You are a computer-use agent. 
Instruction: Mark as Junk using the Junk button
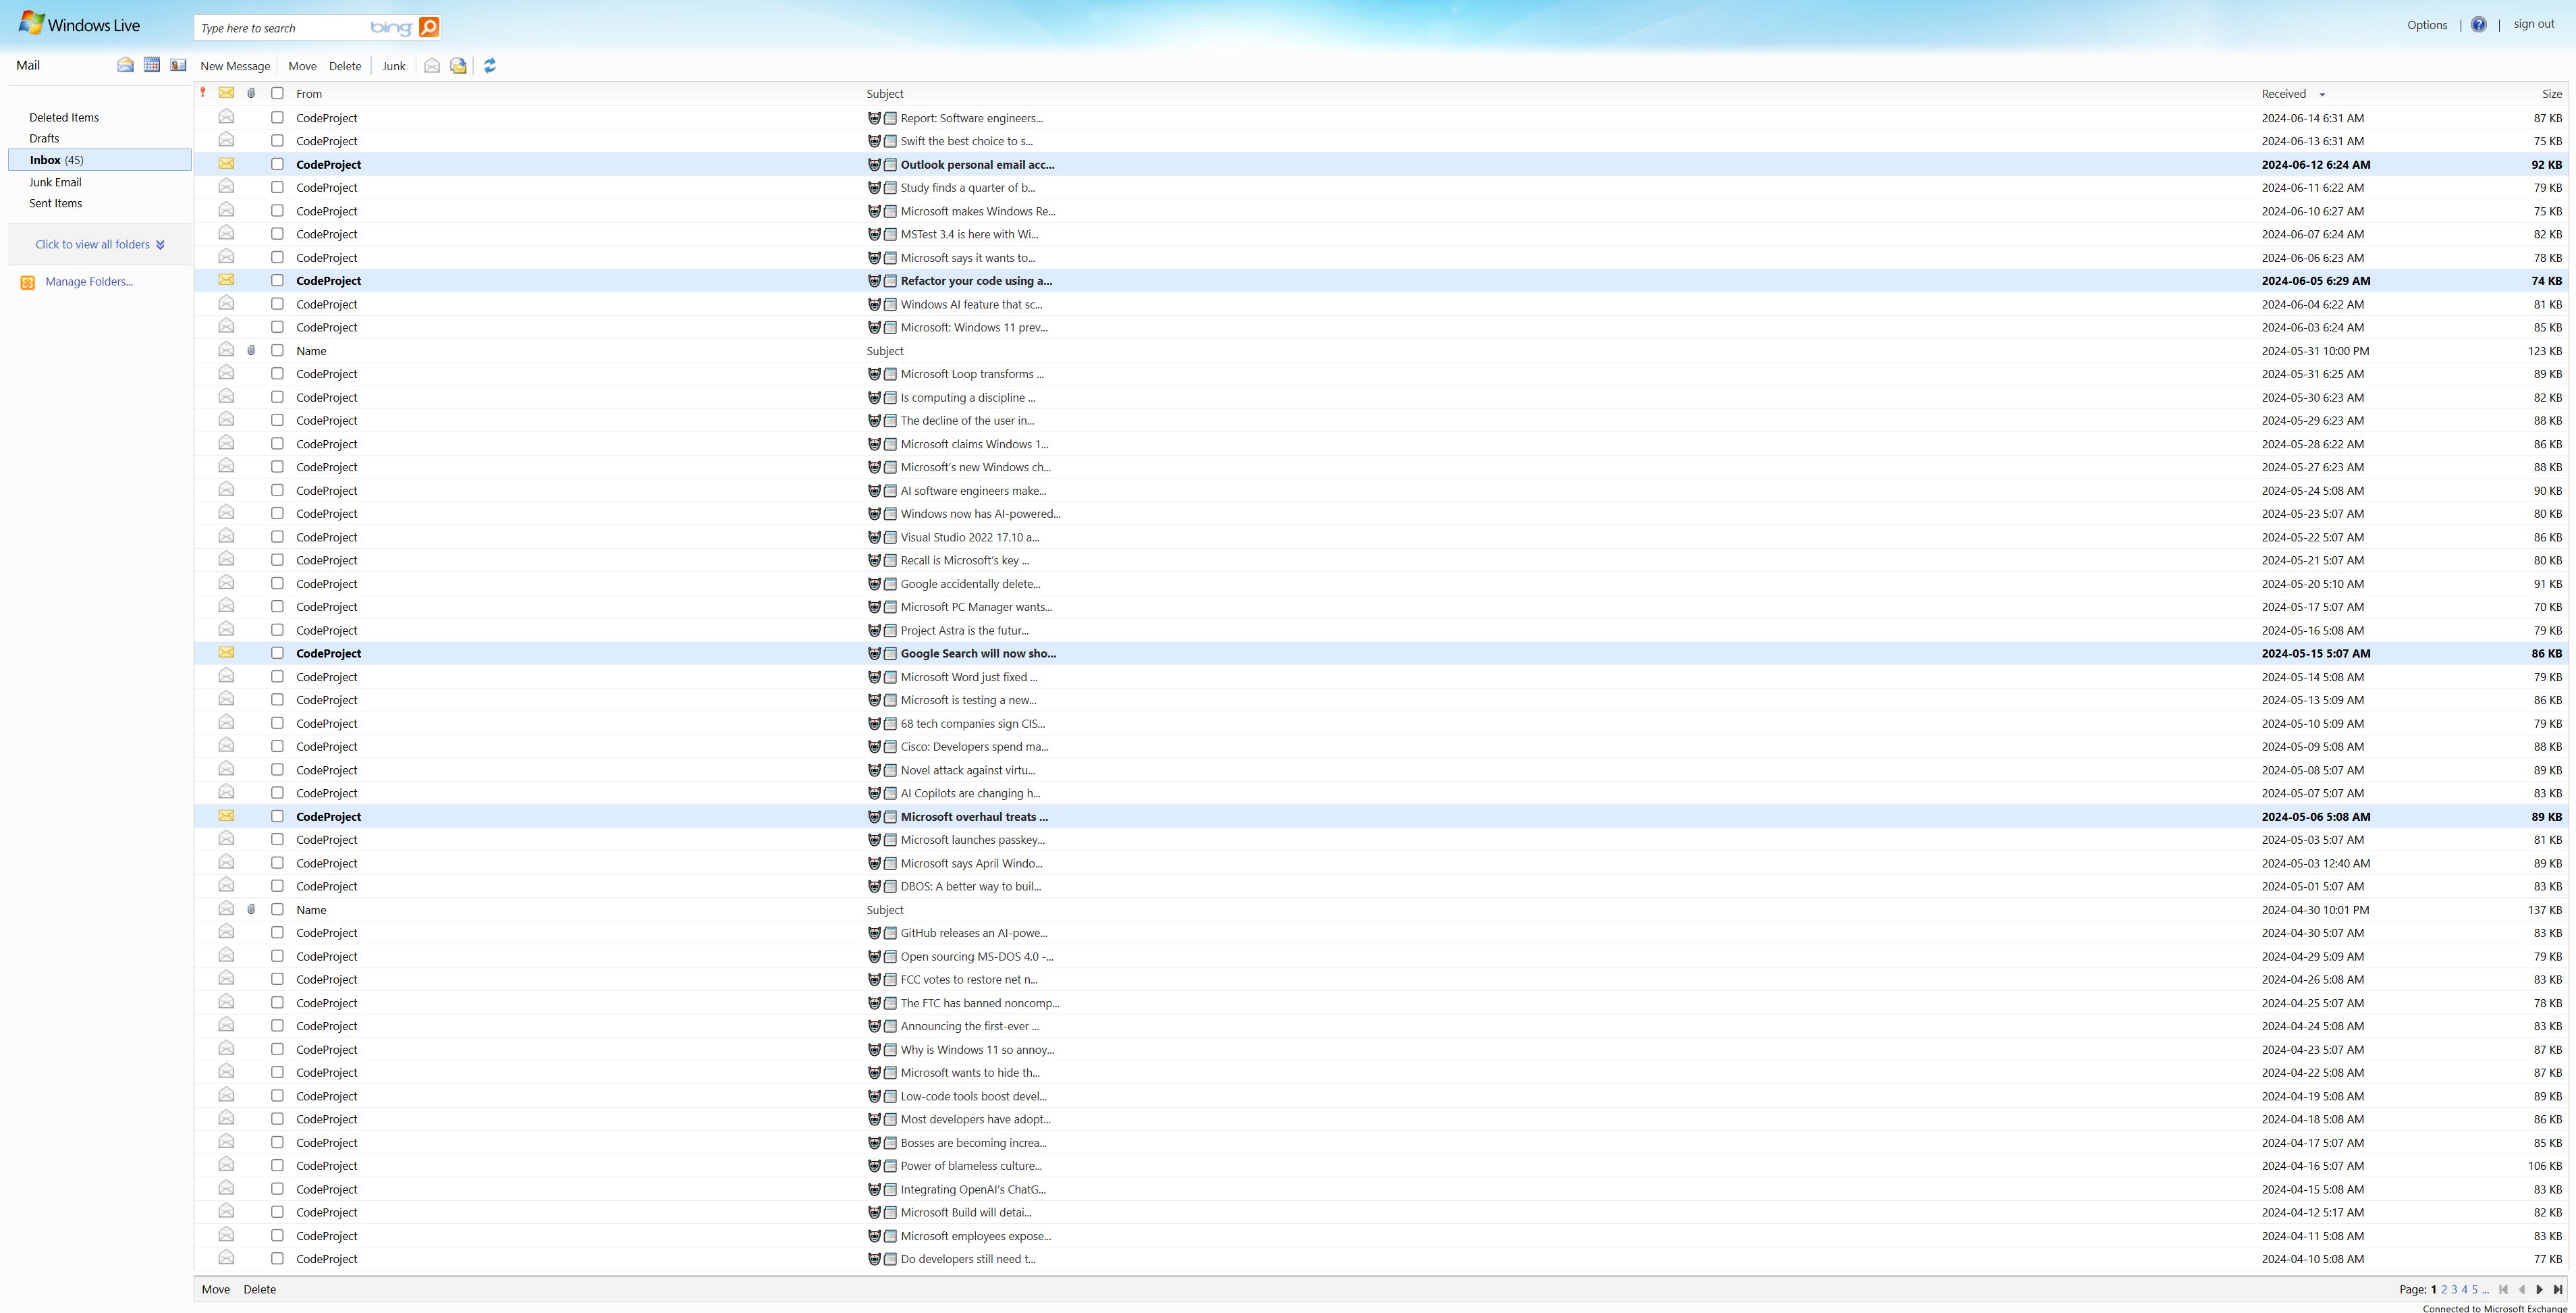[394, 66]
